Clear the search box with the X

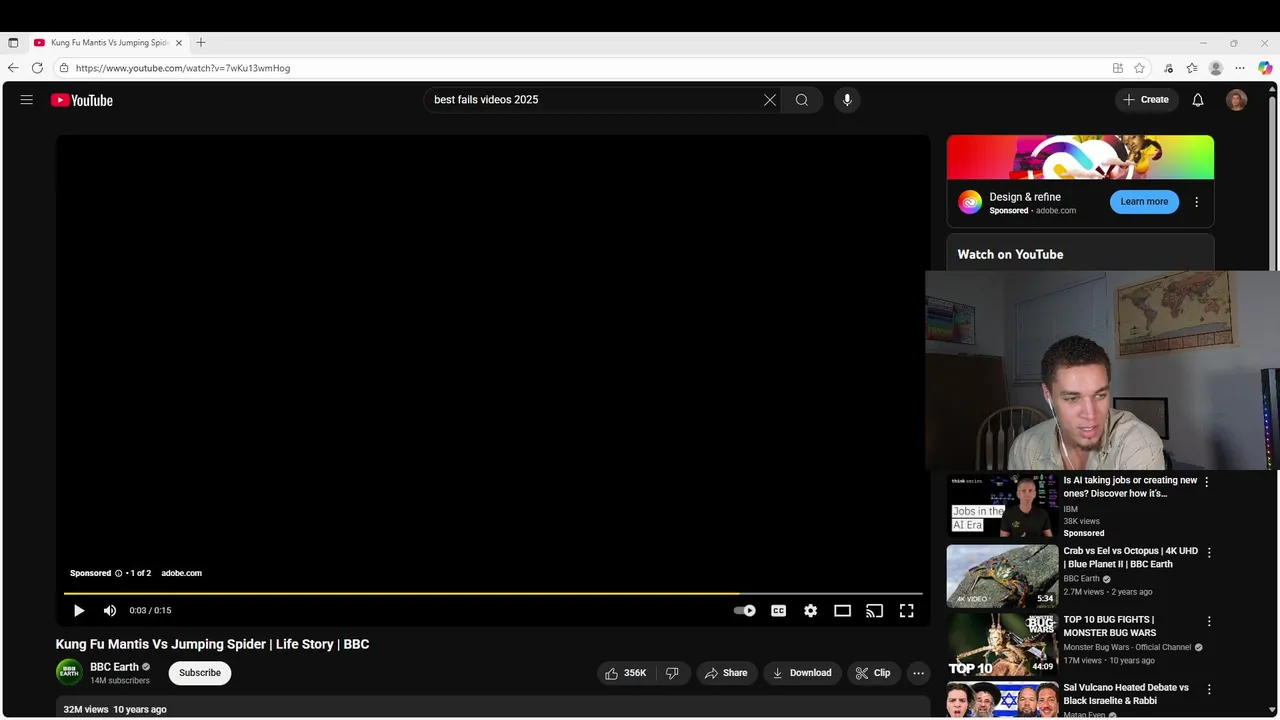point(770,100)
